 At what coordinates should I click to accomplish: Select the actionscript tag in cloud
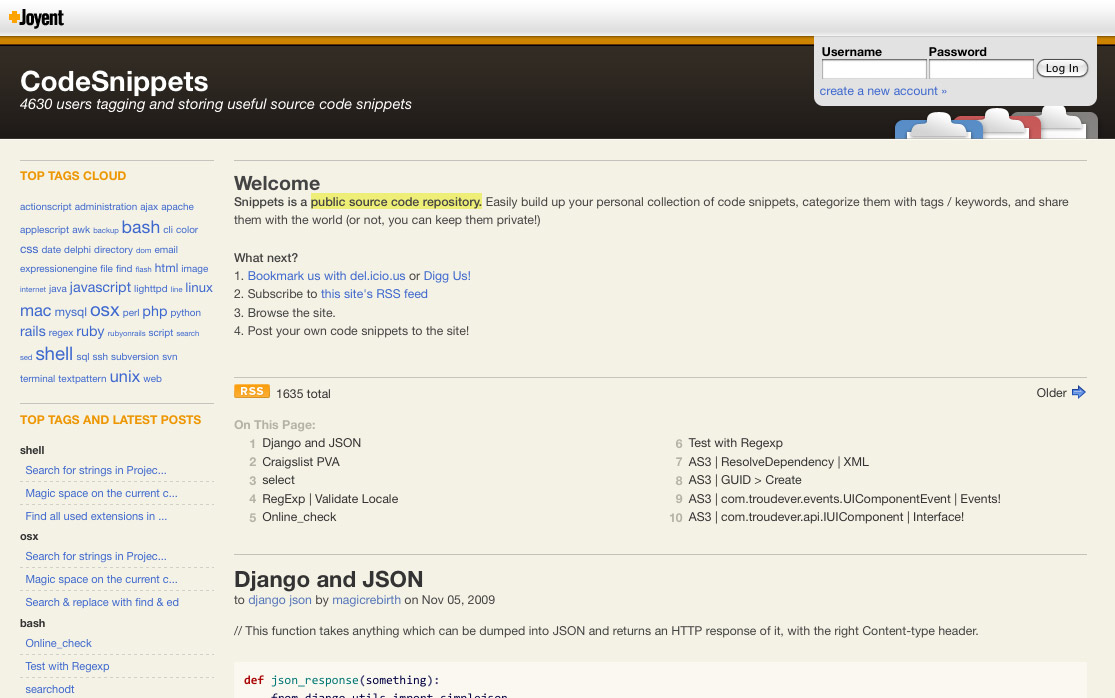(x=46, y=207)
